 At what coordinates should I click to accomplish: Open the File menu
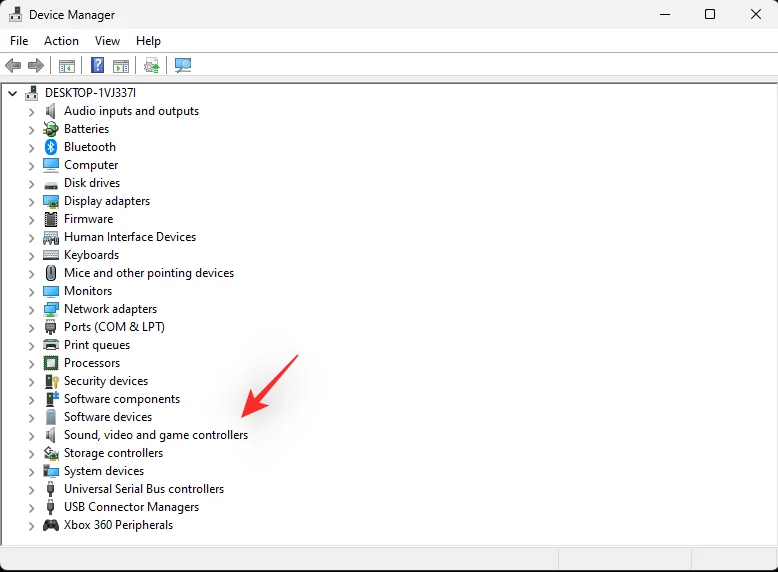tap(19, 41)
